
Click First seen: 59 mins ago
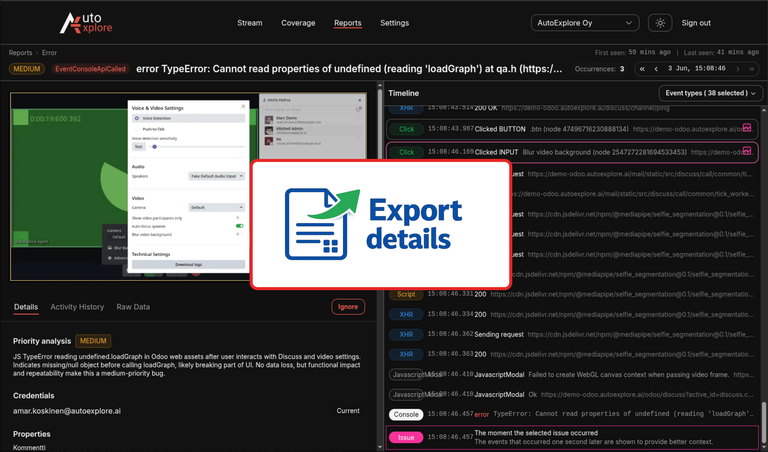(633, 52)
